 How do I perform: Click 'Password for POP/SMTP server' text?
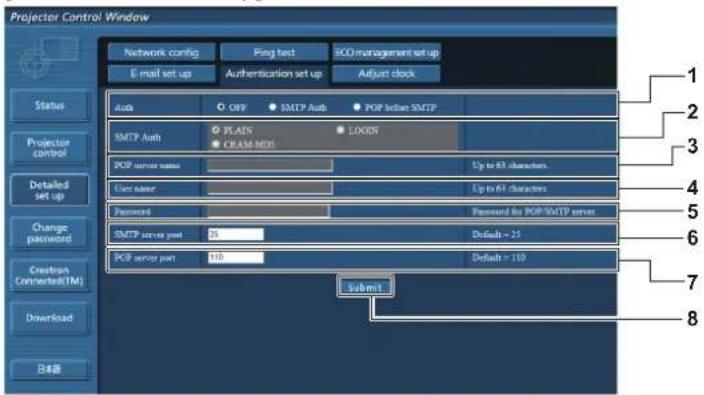tap(533, 211)
